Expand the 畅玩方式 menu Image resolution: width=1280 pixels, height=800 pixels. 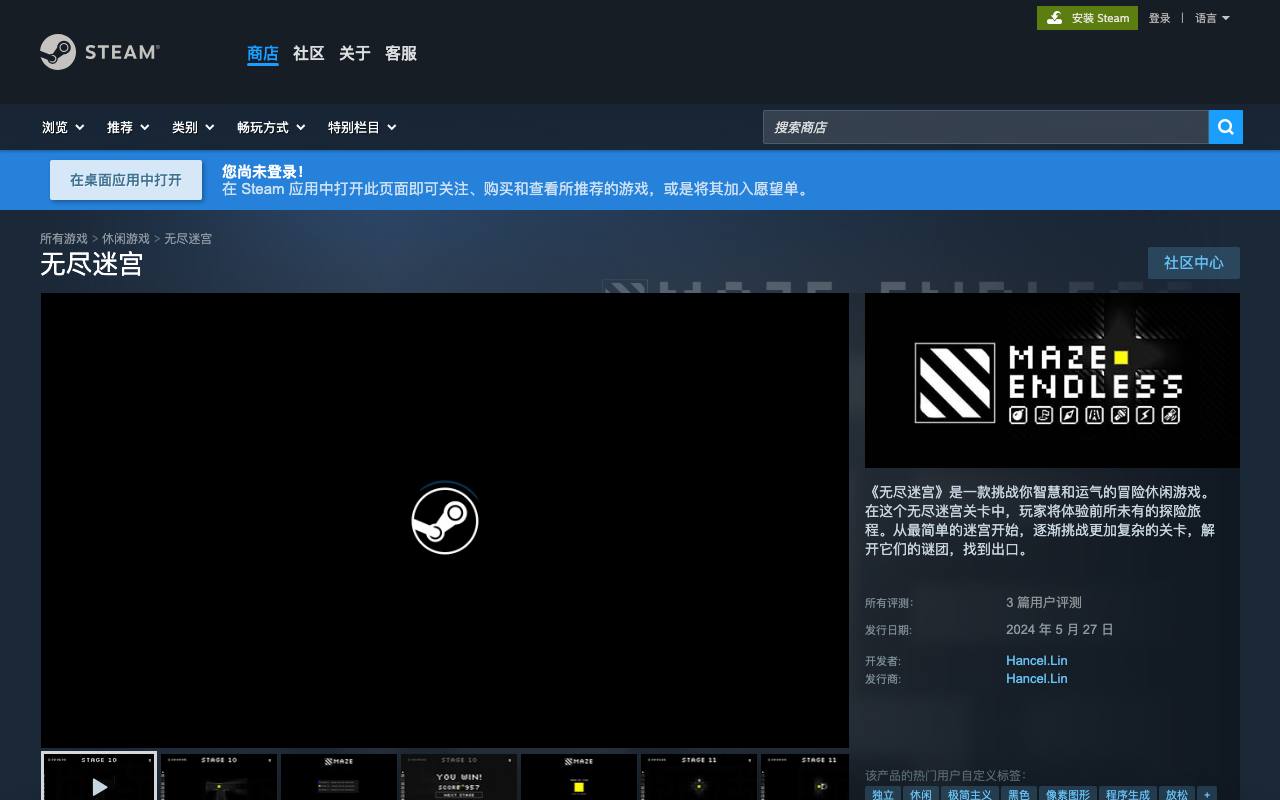(x=271, y=127)
